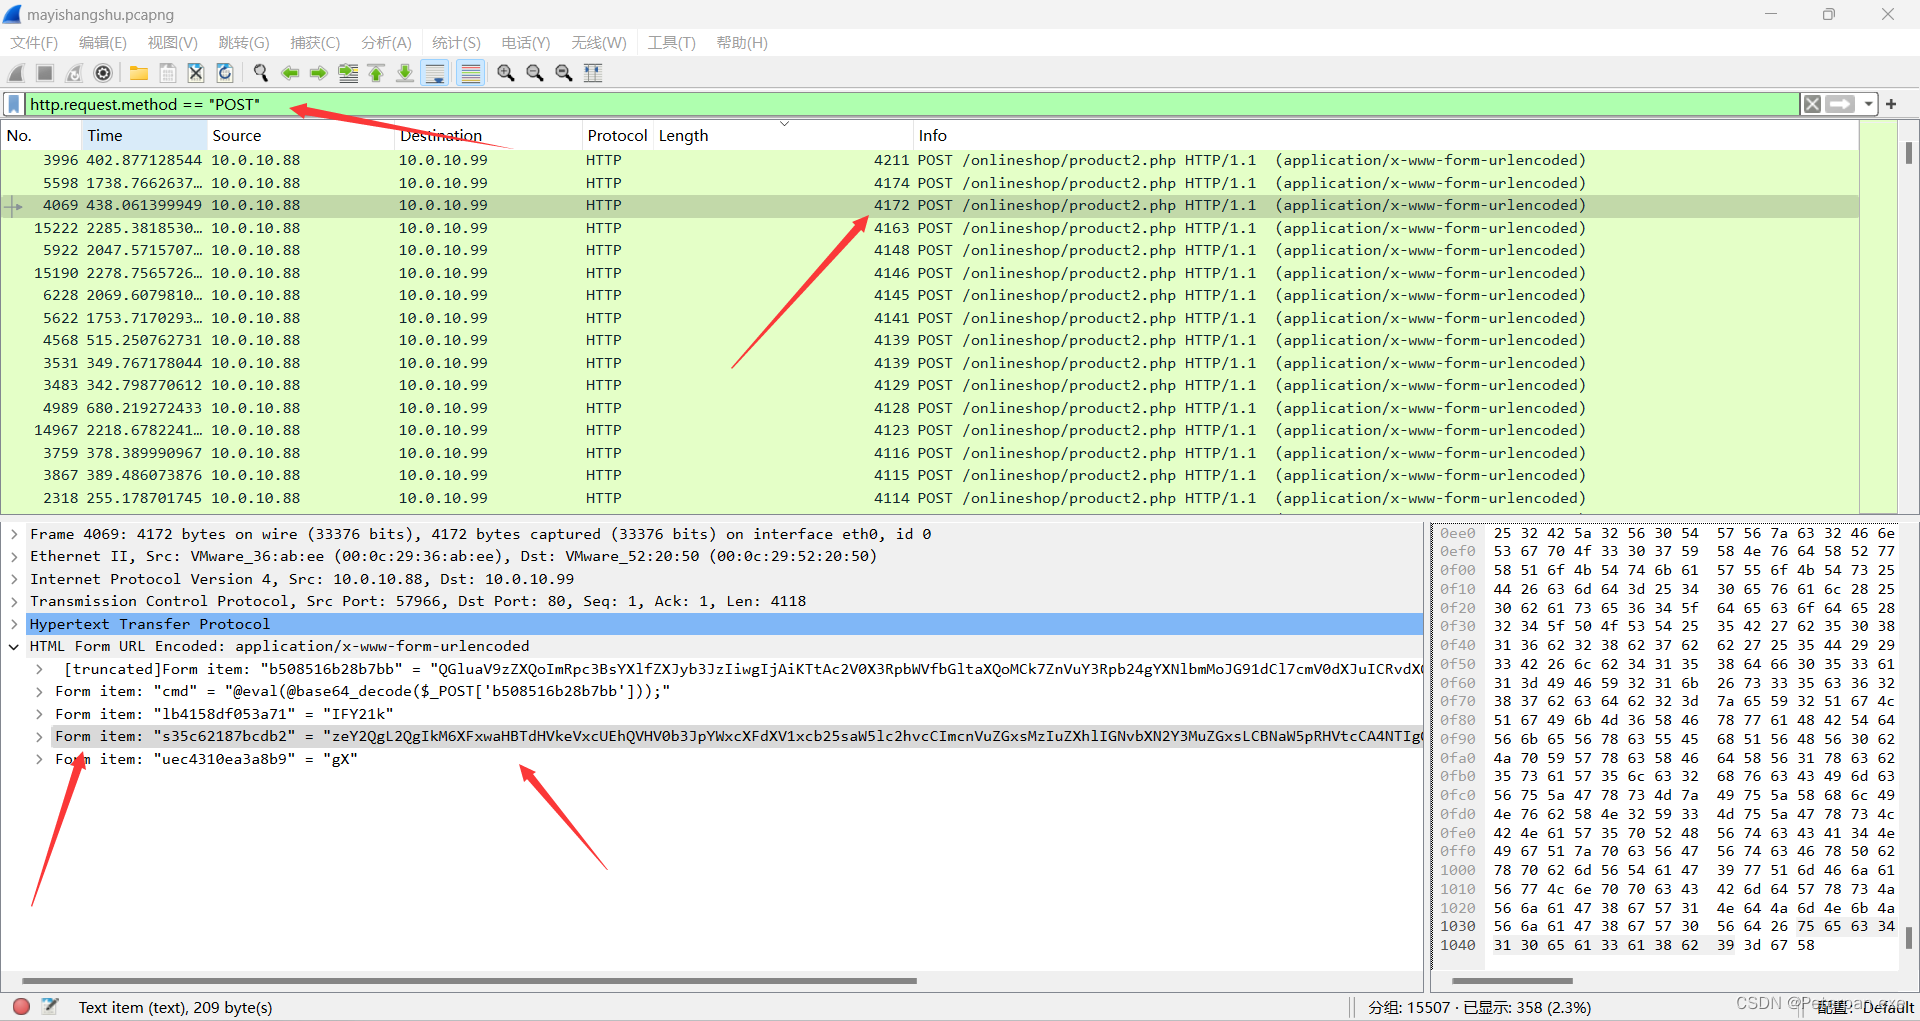Sort by Info column header
The image size is (1920, 1021).
[x=1386, y=135]
